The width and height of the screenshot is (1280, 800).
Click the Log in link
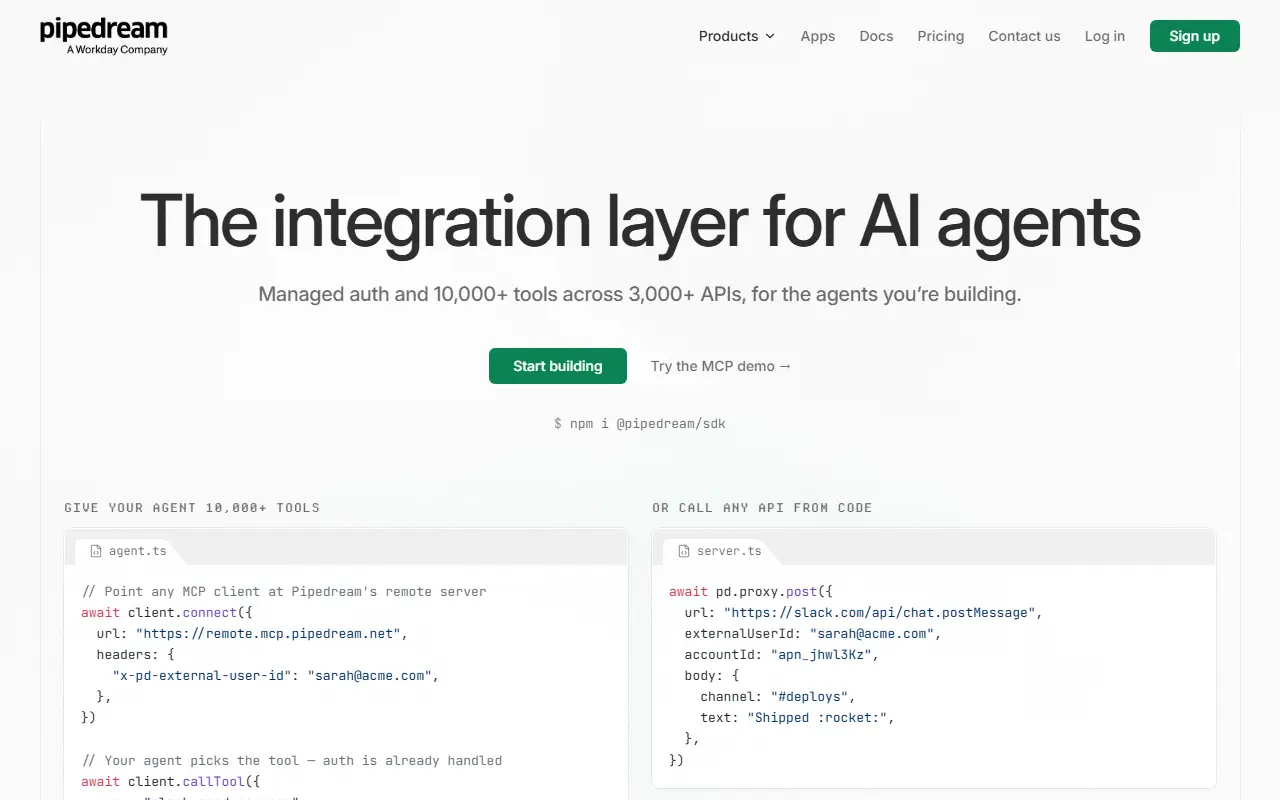point(1105,36)
